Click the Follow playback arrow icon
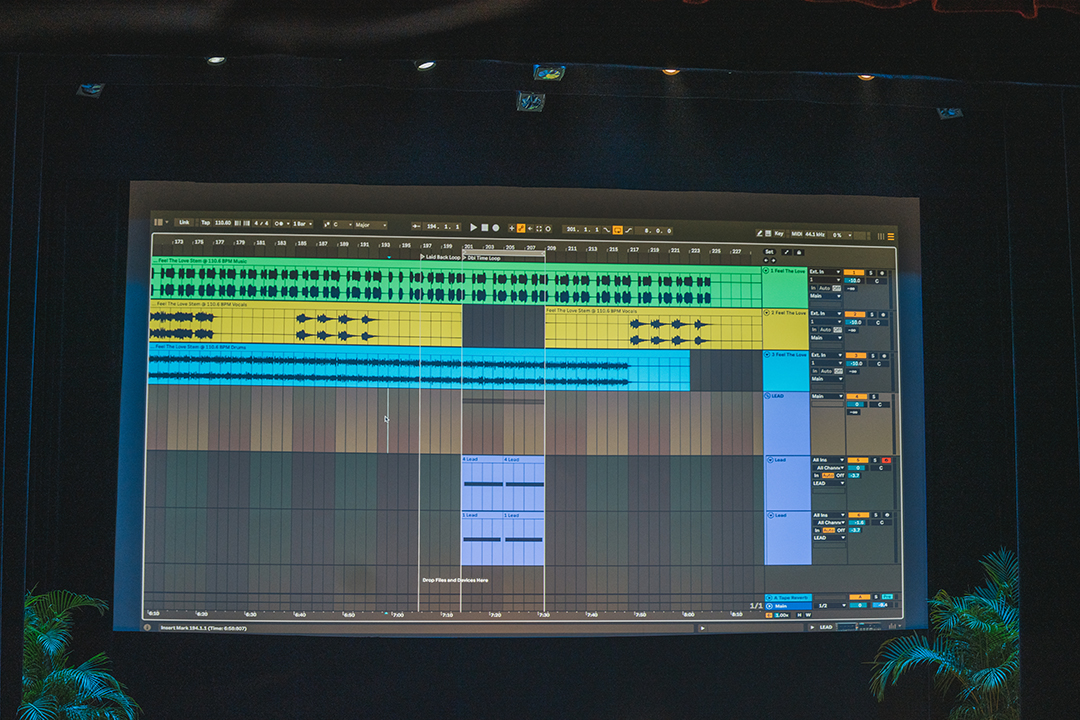 416,226
